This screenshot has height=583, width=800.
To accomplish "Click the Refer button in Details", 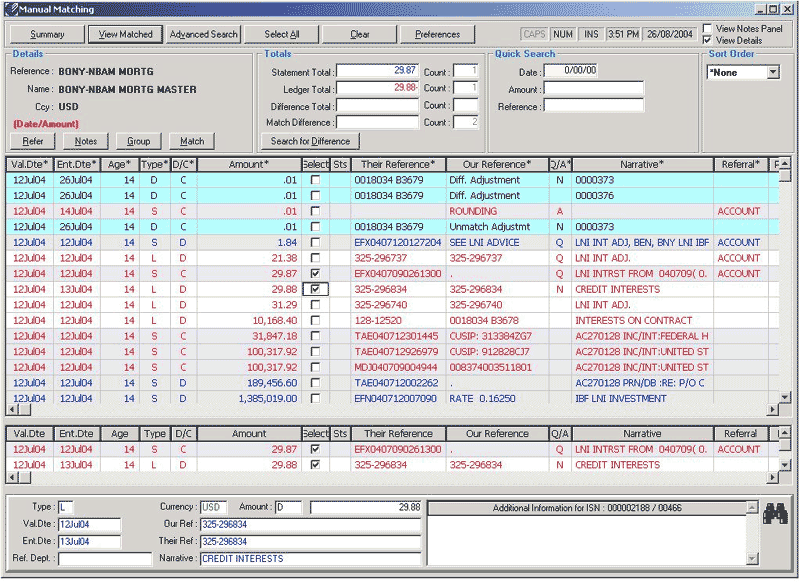I will (x=32, y=142).
